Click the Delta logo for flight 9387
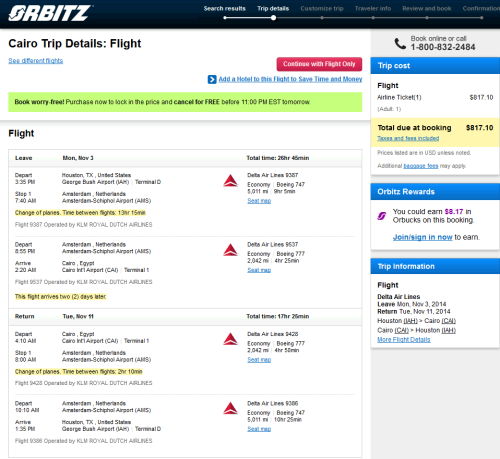The height and width of the screenshot is (459, 500). coord(230,181)
